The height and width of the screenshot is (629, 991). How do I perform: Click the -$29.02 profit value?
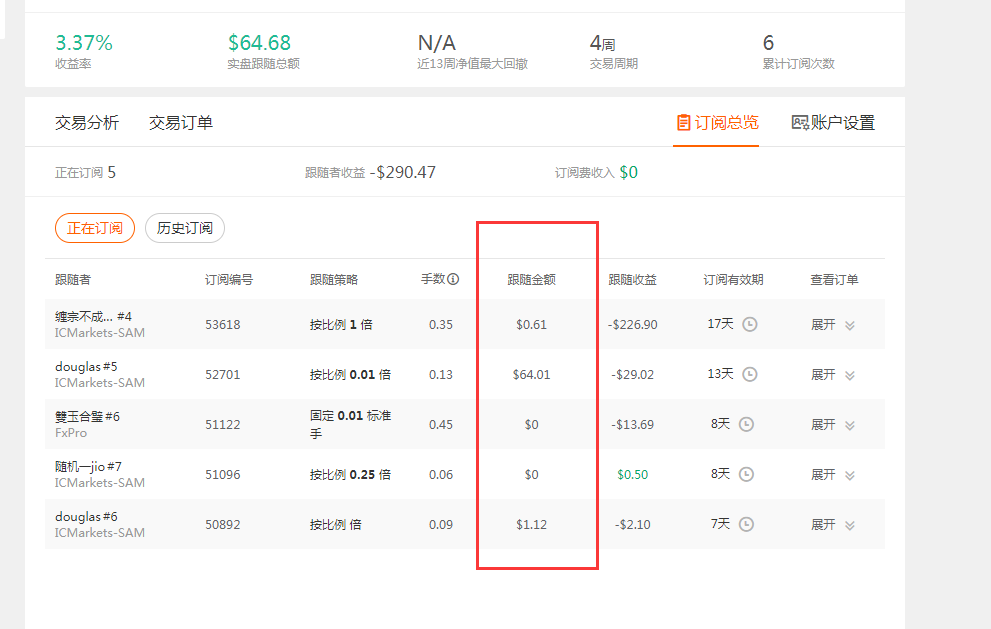633,374
